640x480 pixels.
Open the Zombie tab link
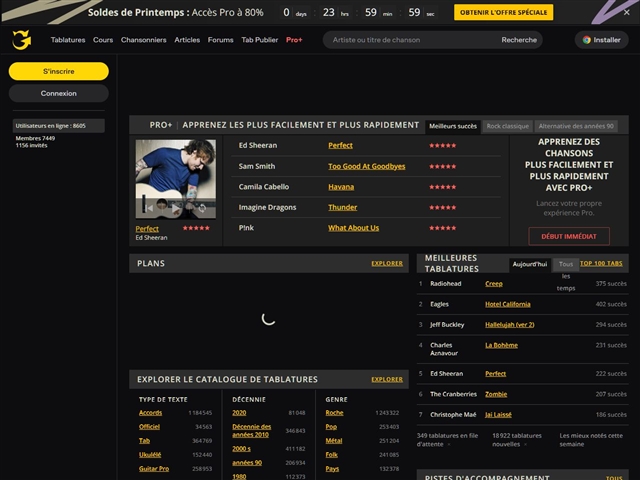496,394
